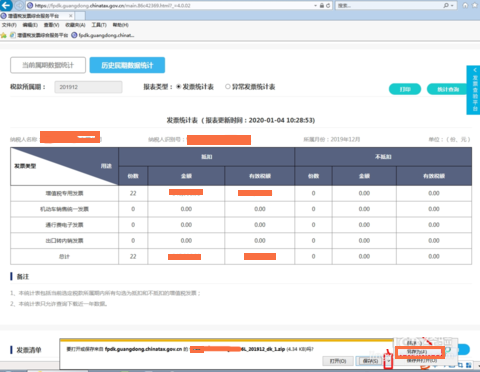
Task: Click the 增值税专用发票 row label
Action: [x=64, y=193]
